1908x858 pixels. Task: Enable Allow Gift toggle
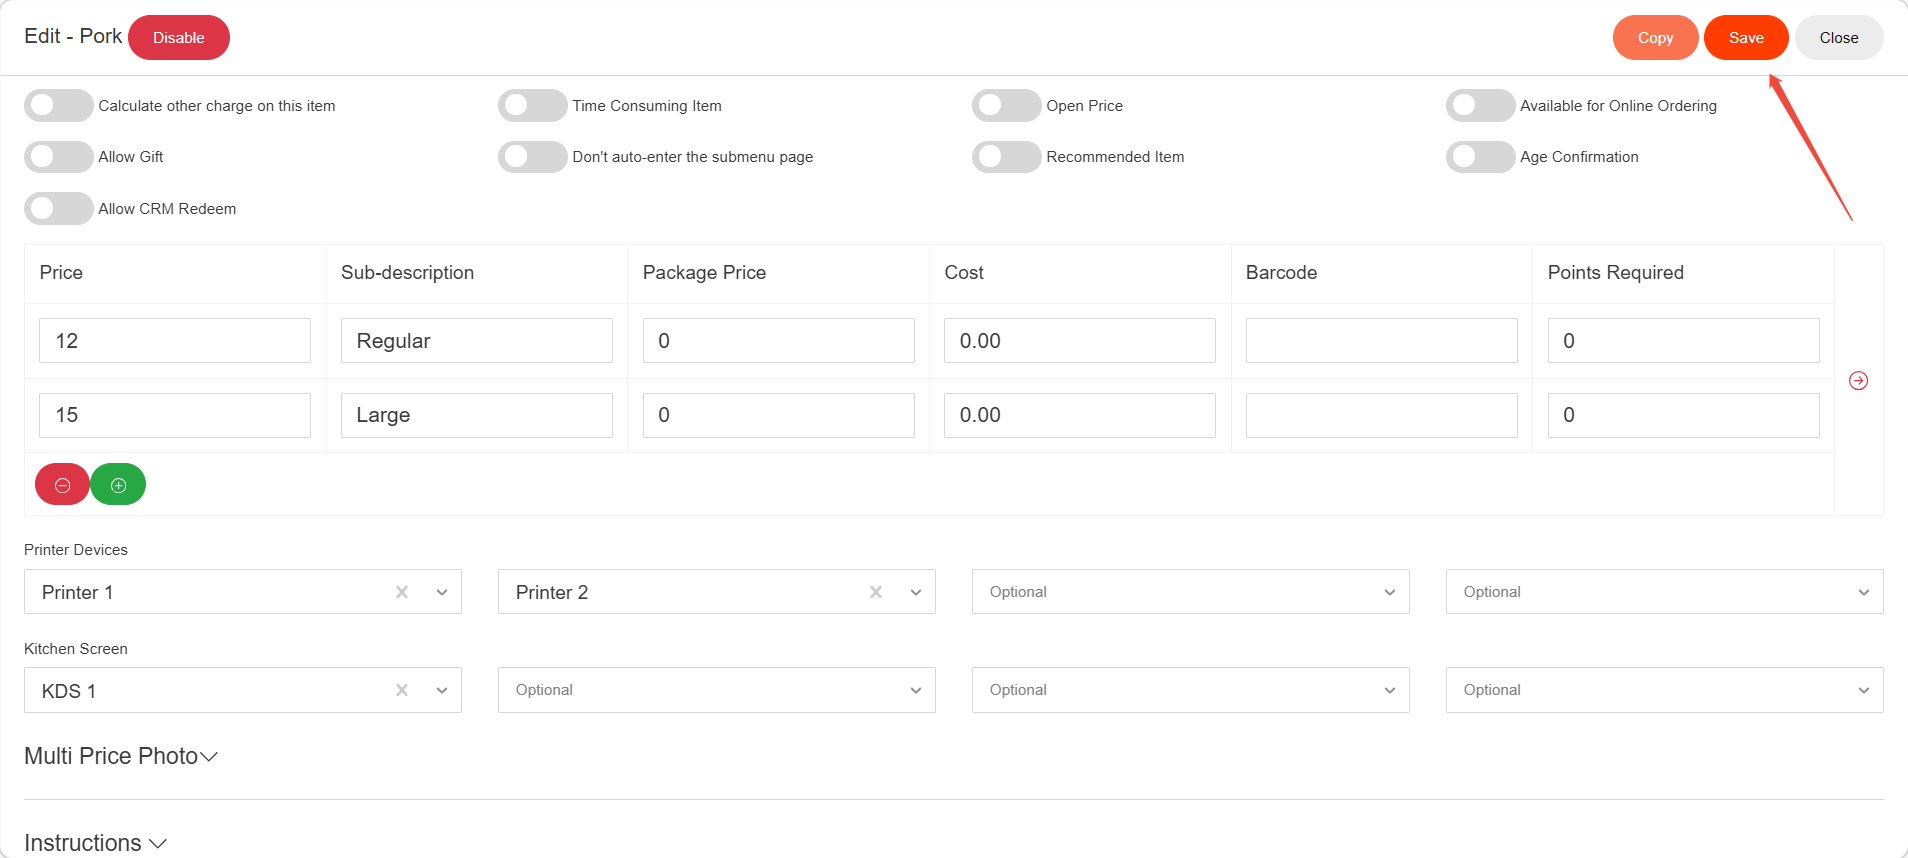tap(58, 157)
